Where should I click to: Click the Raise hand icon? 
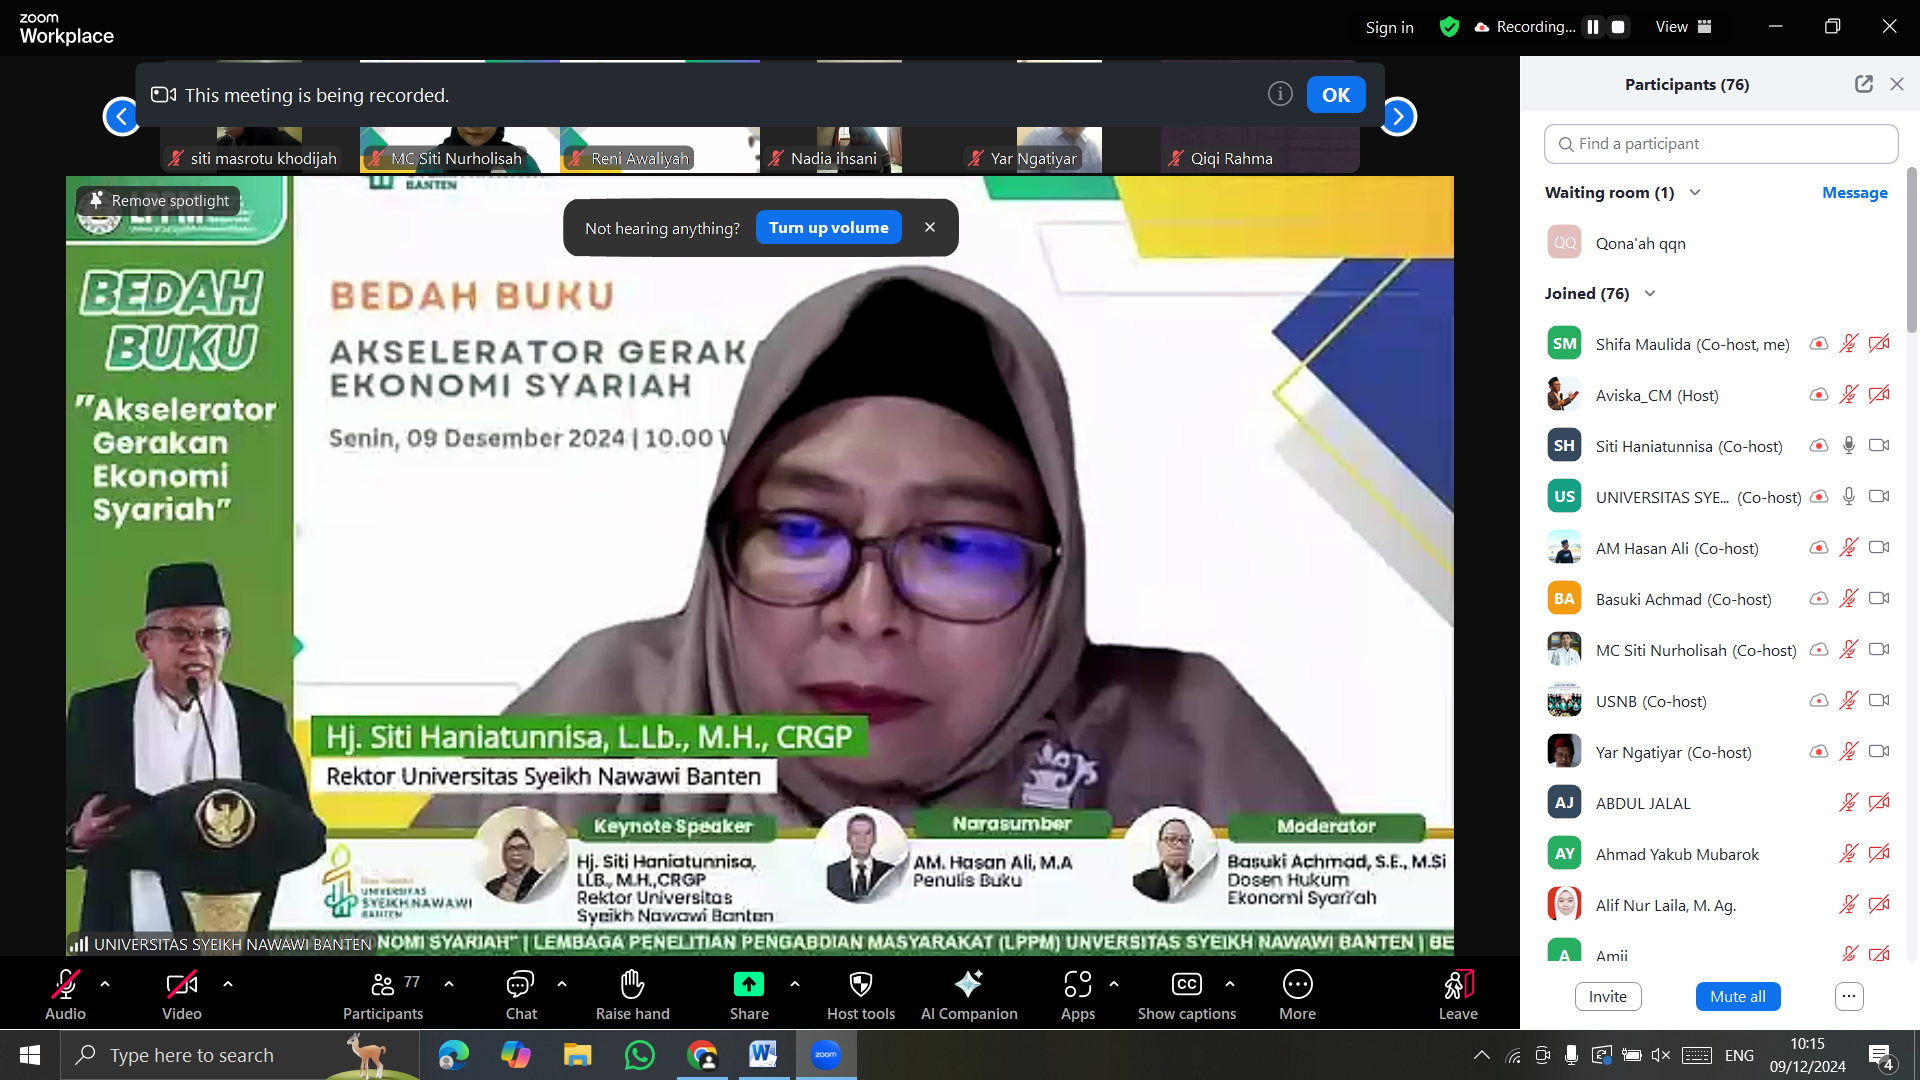[632, 985]
